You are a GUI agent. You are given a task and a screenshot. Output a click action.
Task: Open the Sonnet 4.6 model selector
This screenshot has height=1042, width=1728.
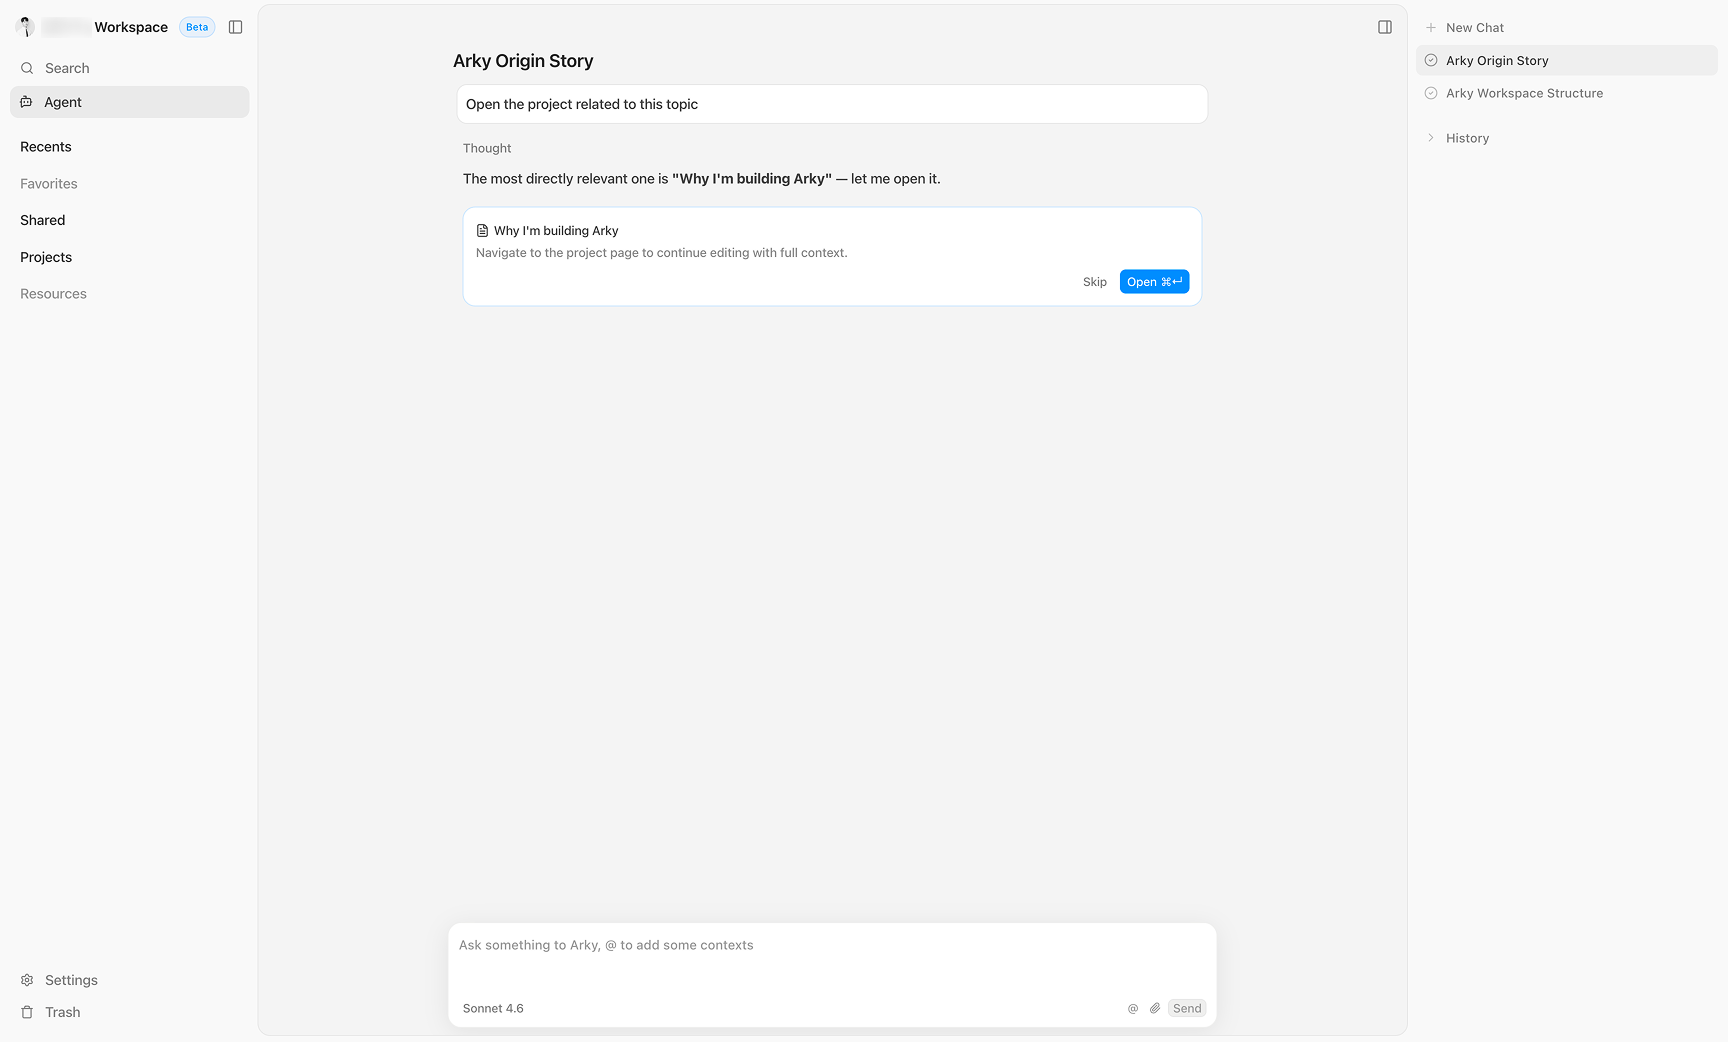[x=493, y=1008]
